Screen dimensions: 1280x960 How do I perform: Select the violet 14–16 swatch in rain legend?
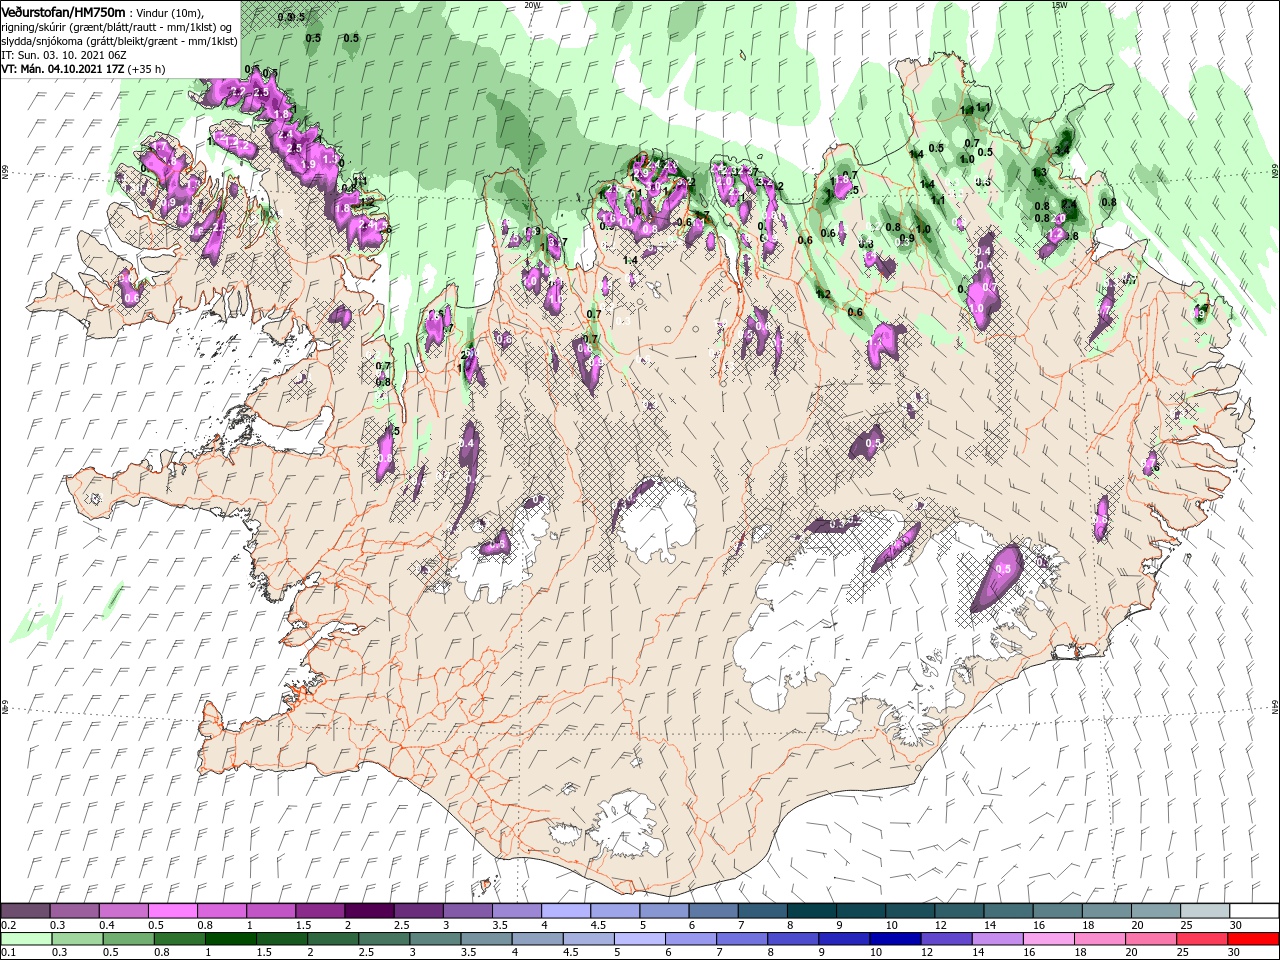point(998,939)
